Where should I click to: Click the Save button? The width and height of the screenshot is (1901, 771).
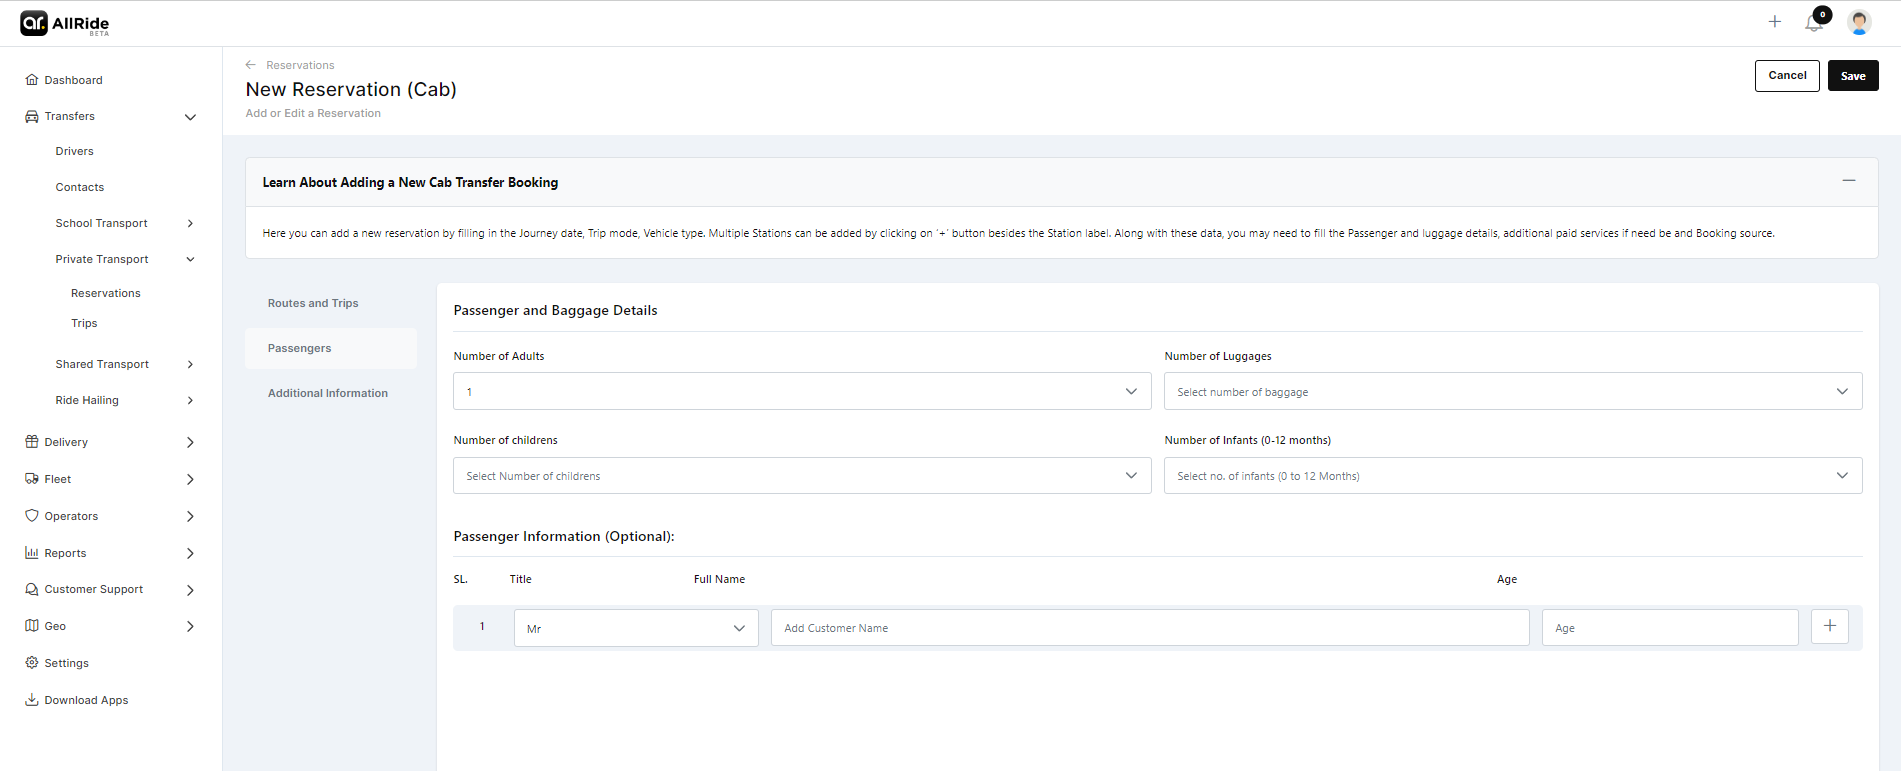click(1852, 76)
